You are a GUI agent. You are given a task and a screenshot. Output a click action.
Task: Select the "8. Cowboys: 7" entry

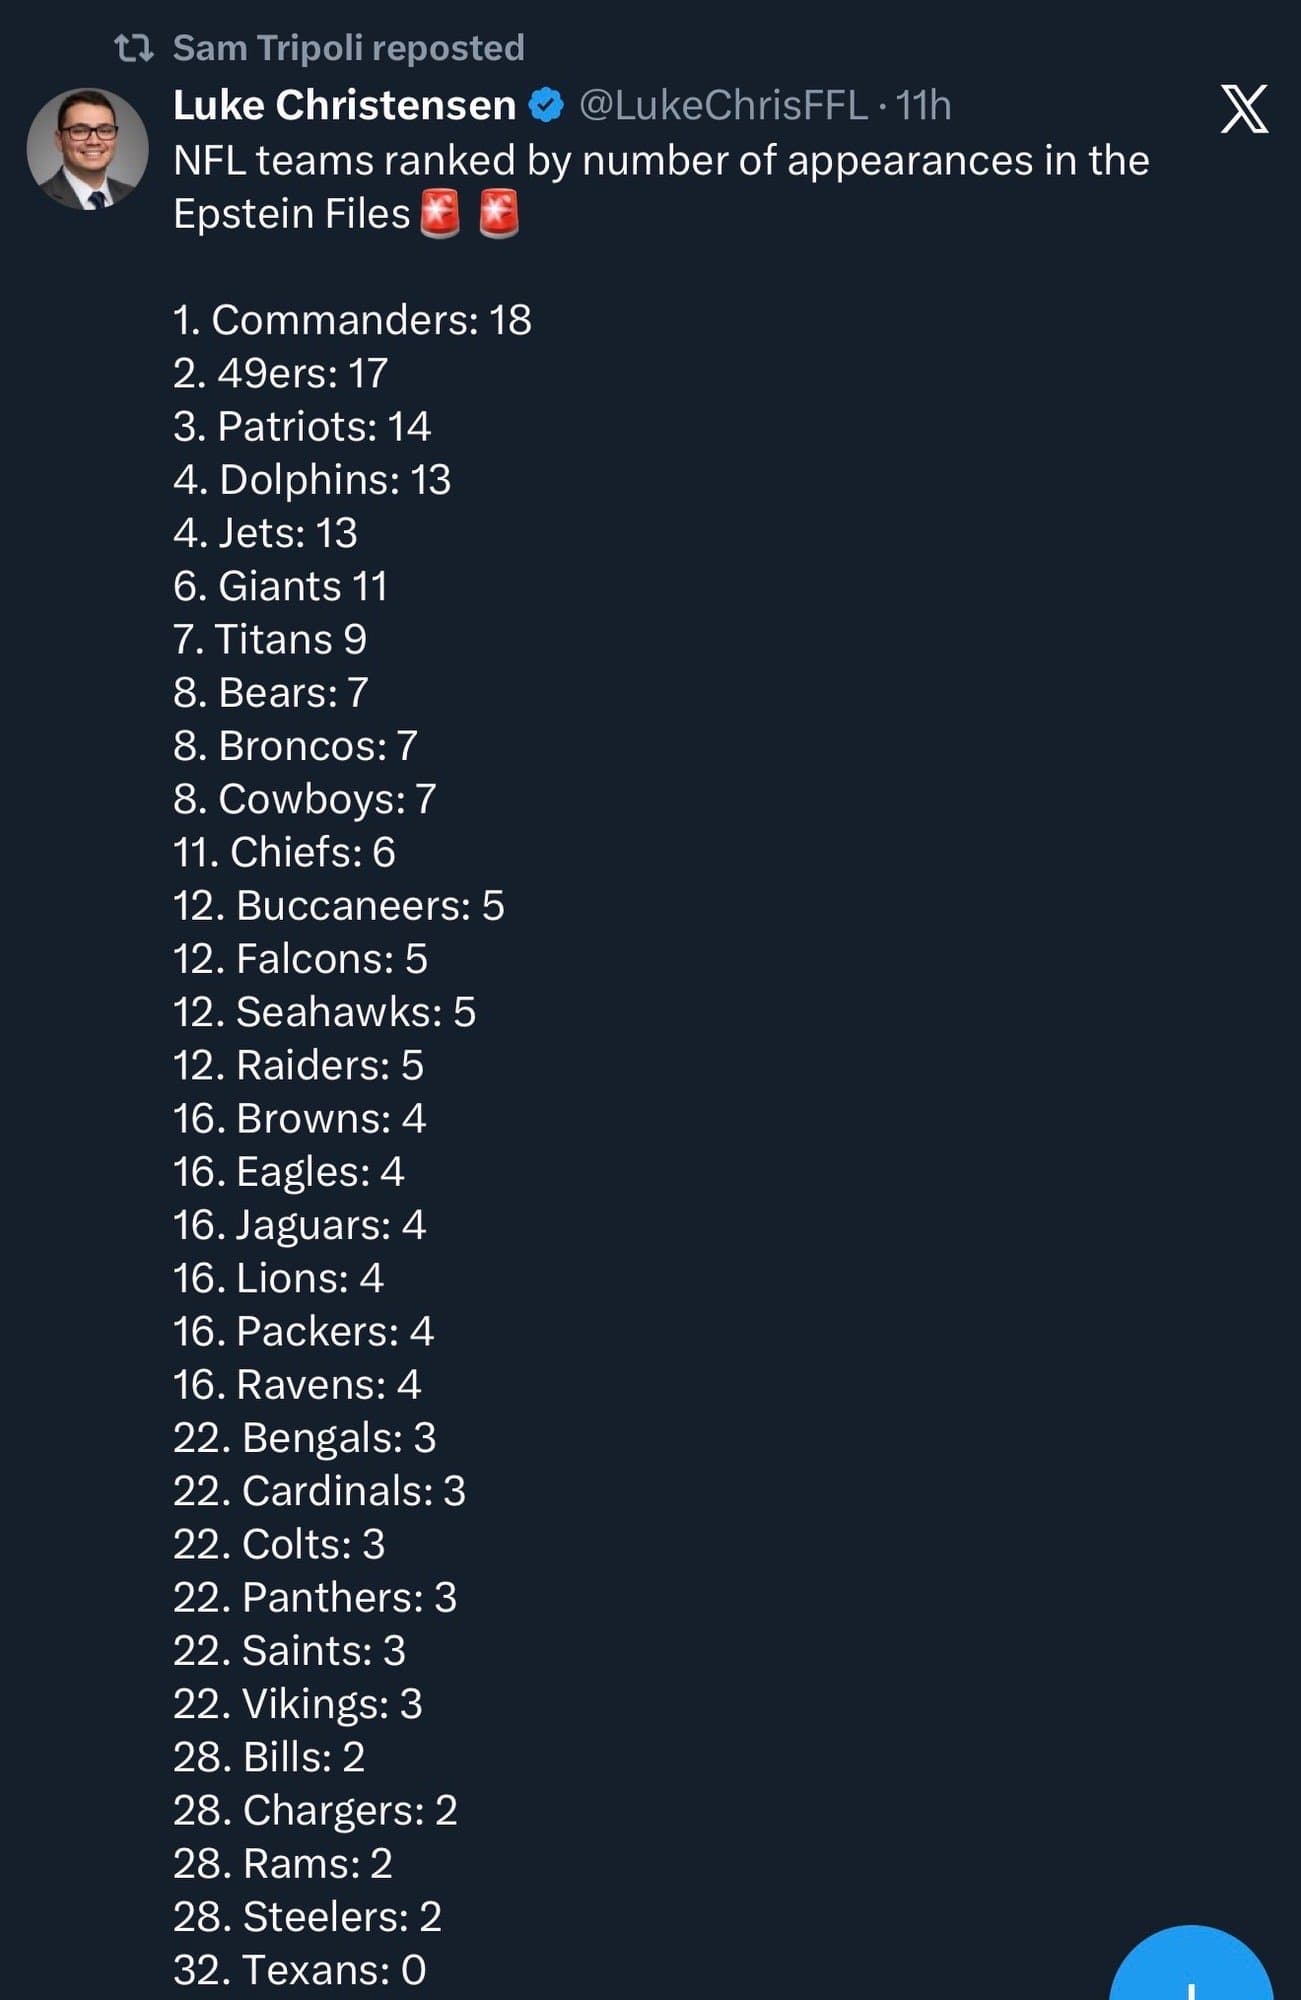(304, 799)
